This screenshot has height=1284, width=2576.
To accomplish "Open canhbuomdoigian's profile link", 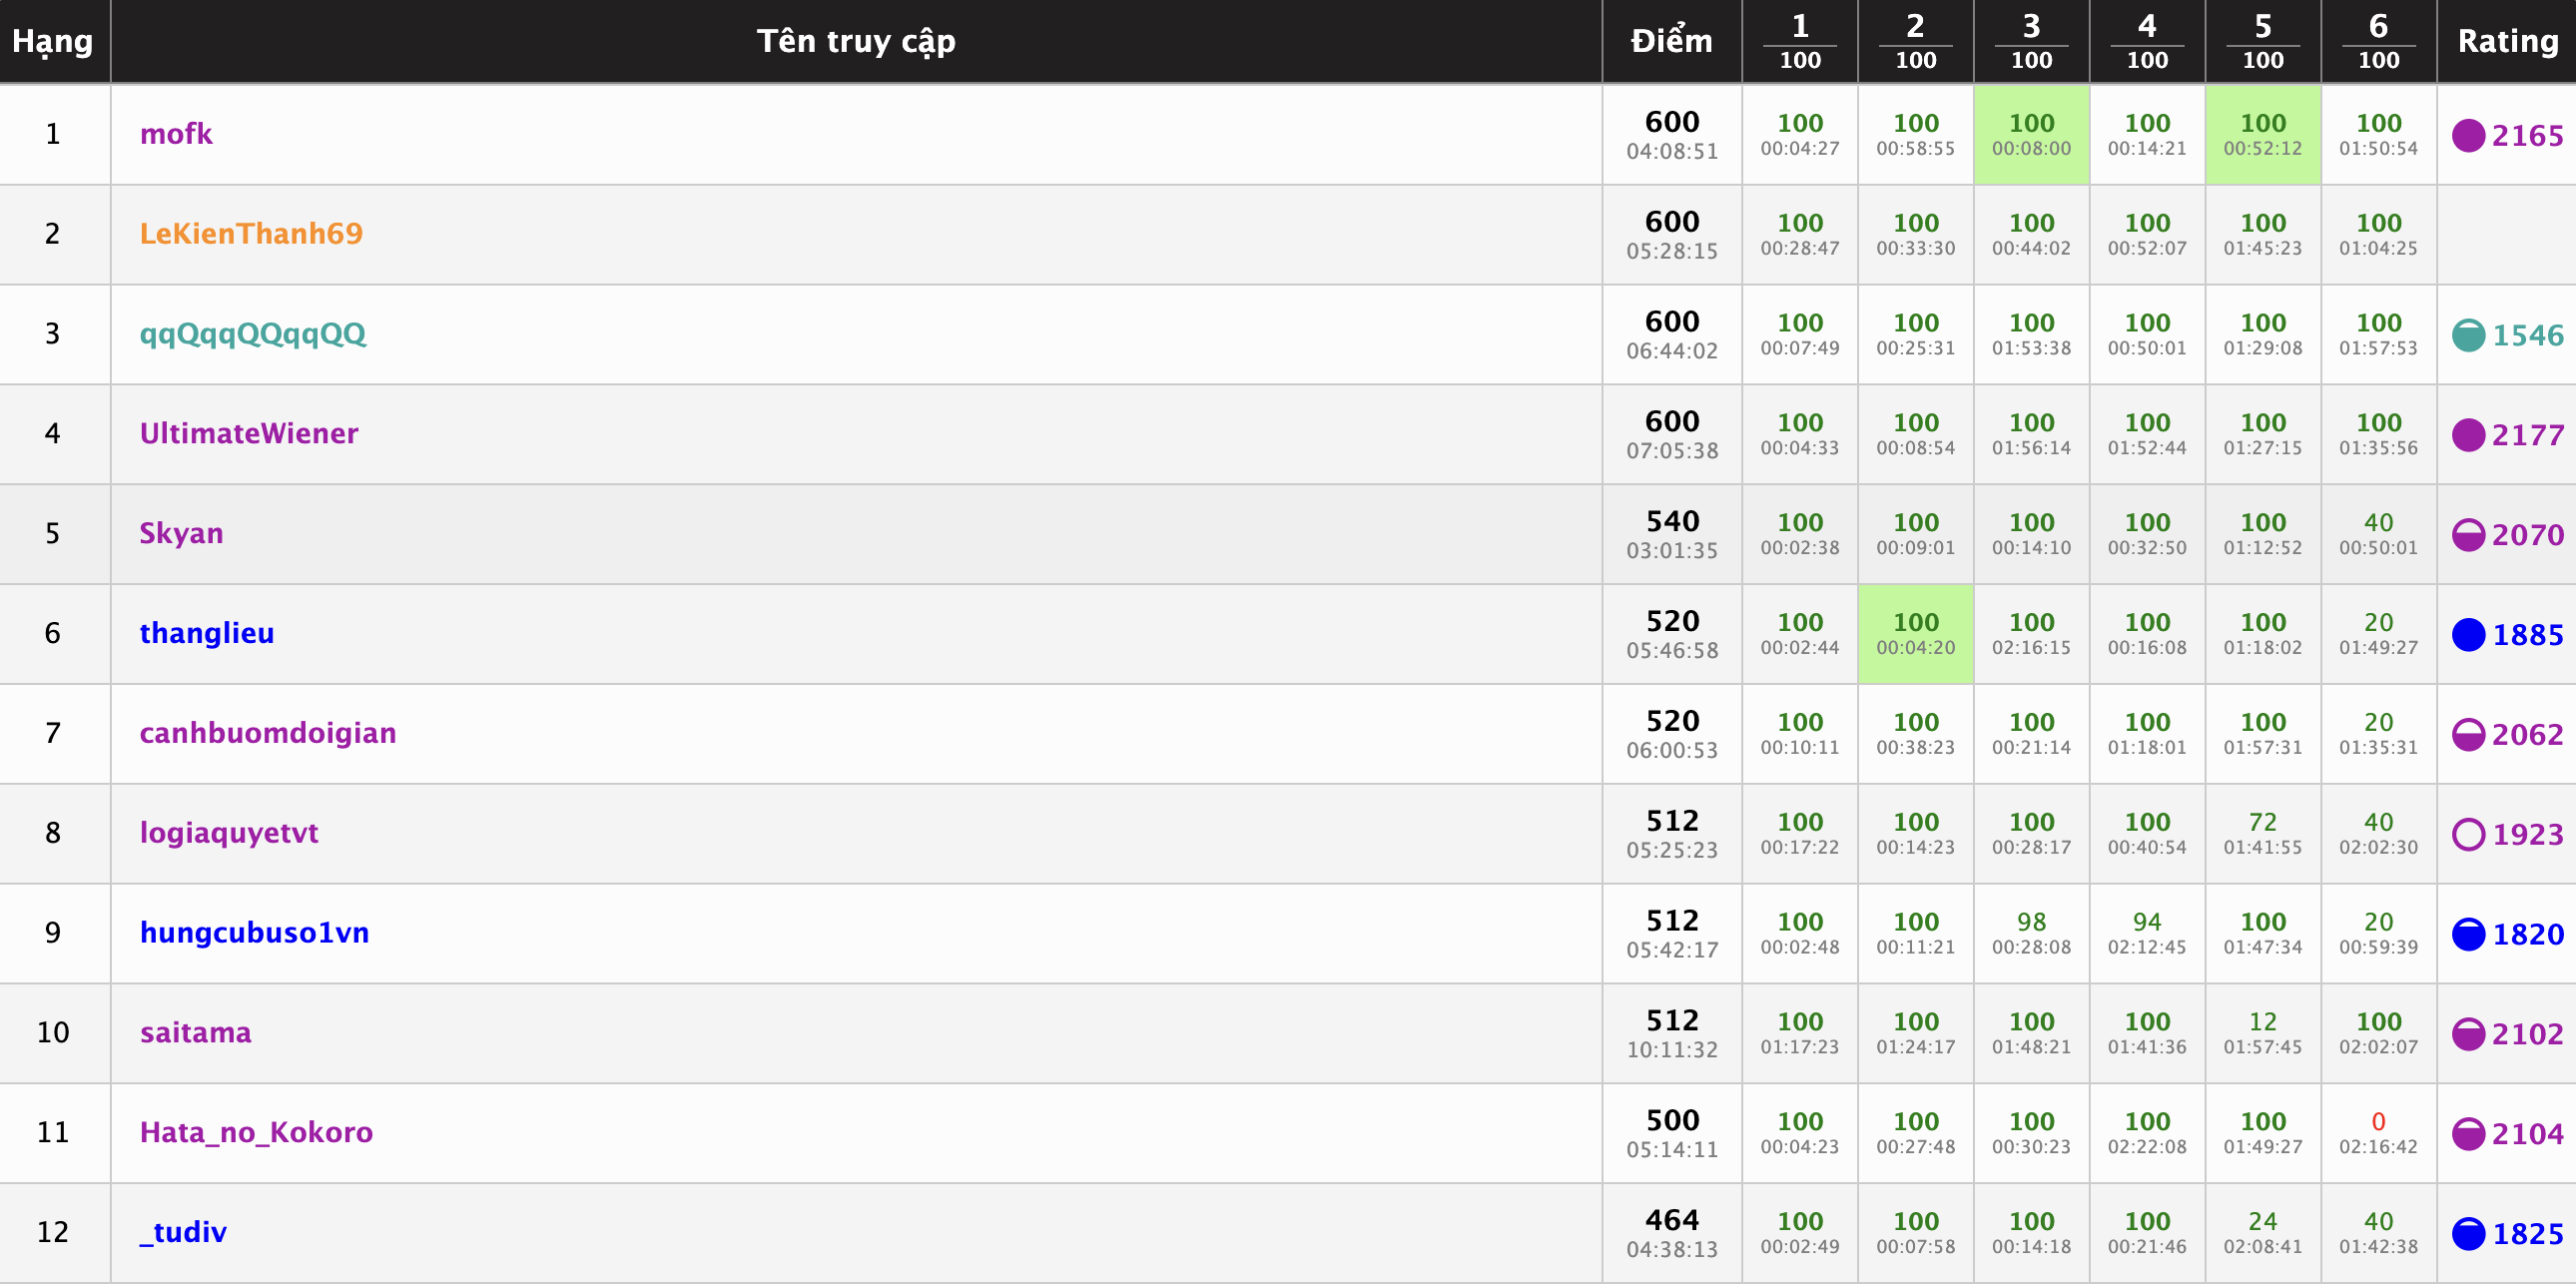I will tap(268, 734).
